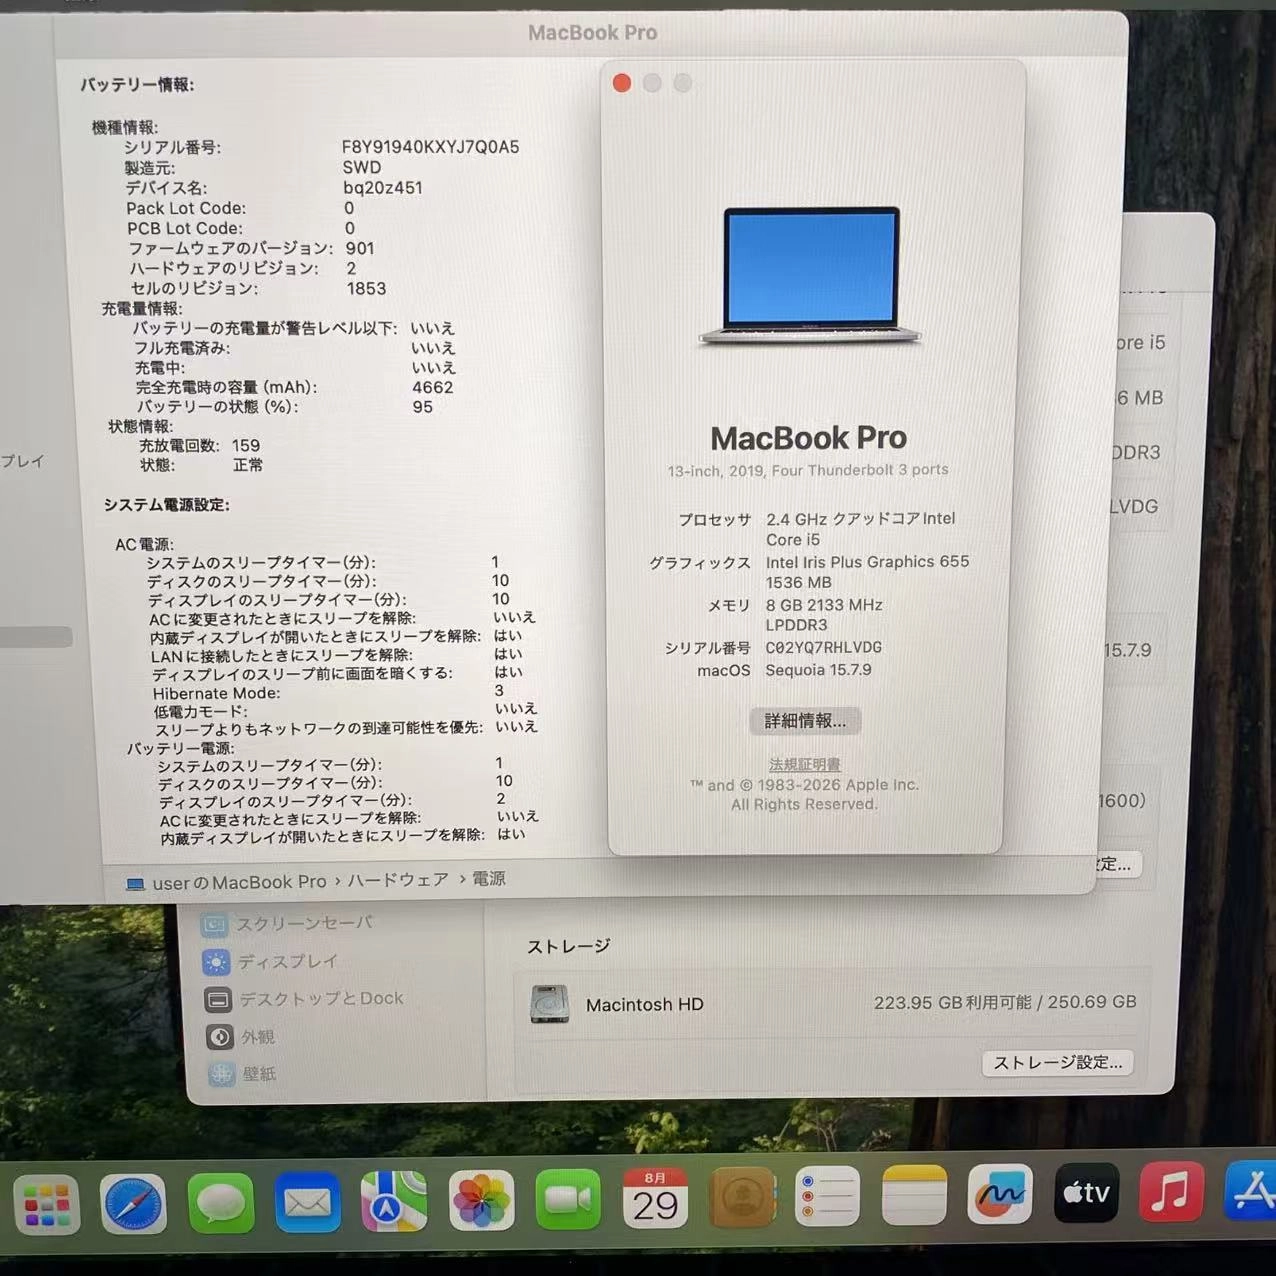Click the ストレージ設定... button
Image resolution: width=1276 pixels, height=1276 pixels.
click(x=1058, y=1063)
